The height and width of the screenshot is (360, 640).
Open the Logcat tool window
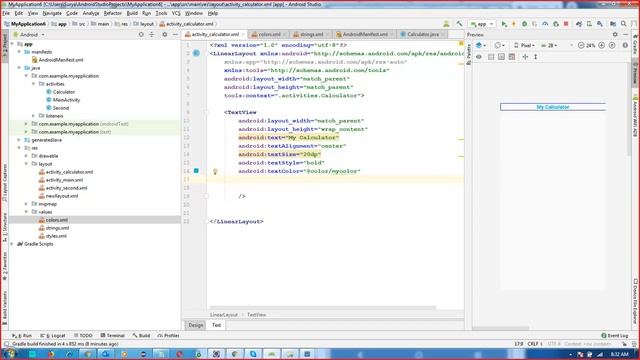coord(53,336)
